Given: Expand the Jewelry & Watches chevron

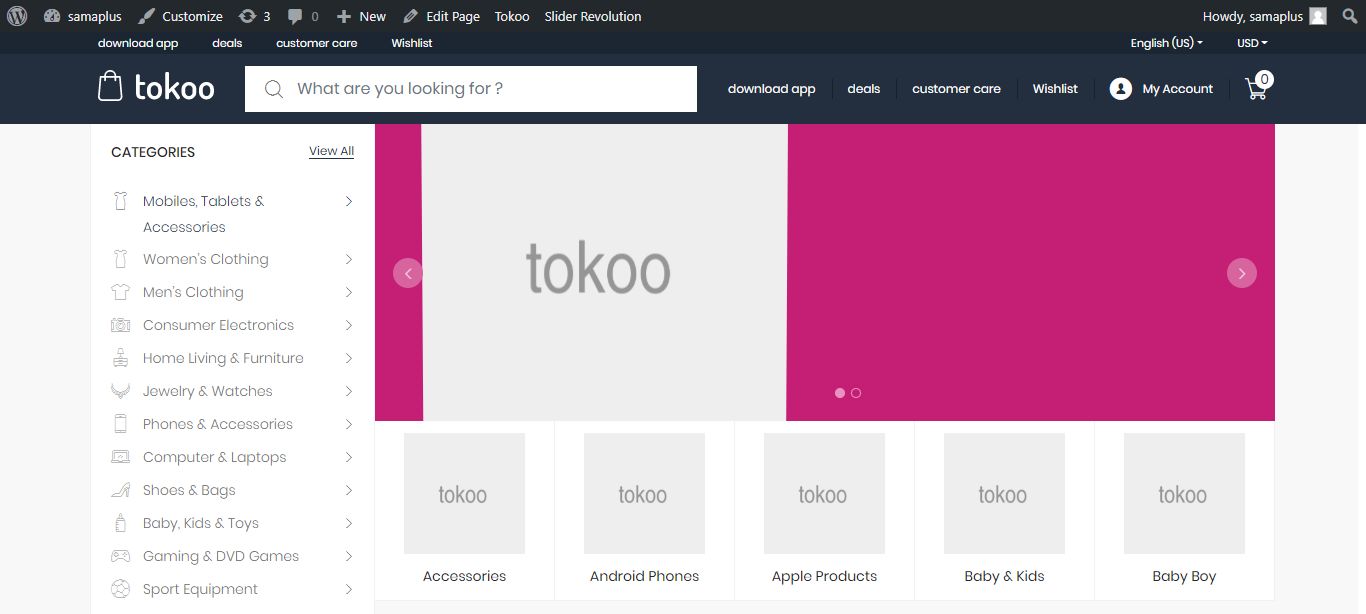Looking at the screenshot, I should click(349, 391).
